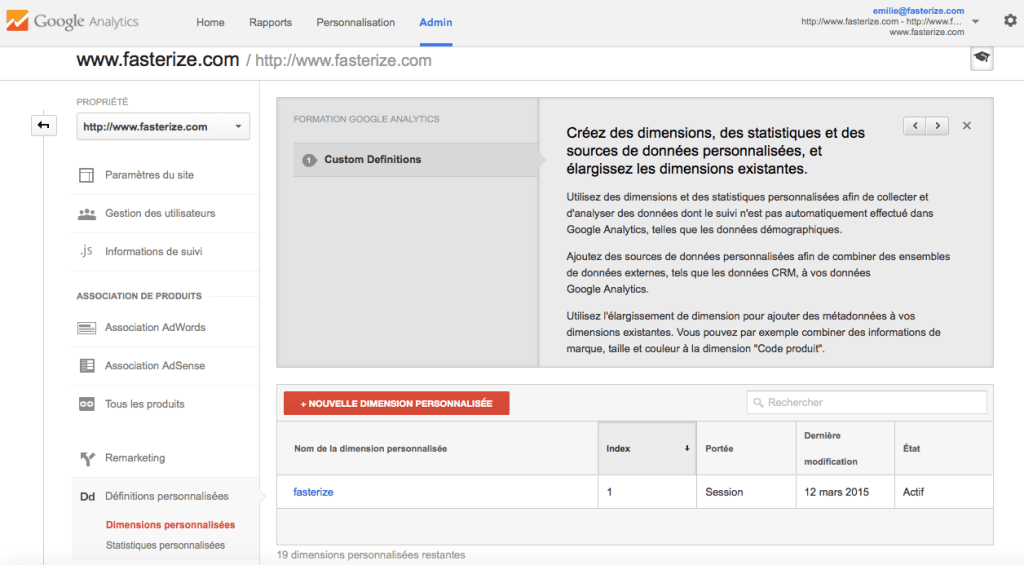Open Association AdSense
Image resolution: width=1024 pixels, height=565 pixels.
click(155, 366)
